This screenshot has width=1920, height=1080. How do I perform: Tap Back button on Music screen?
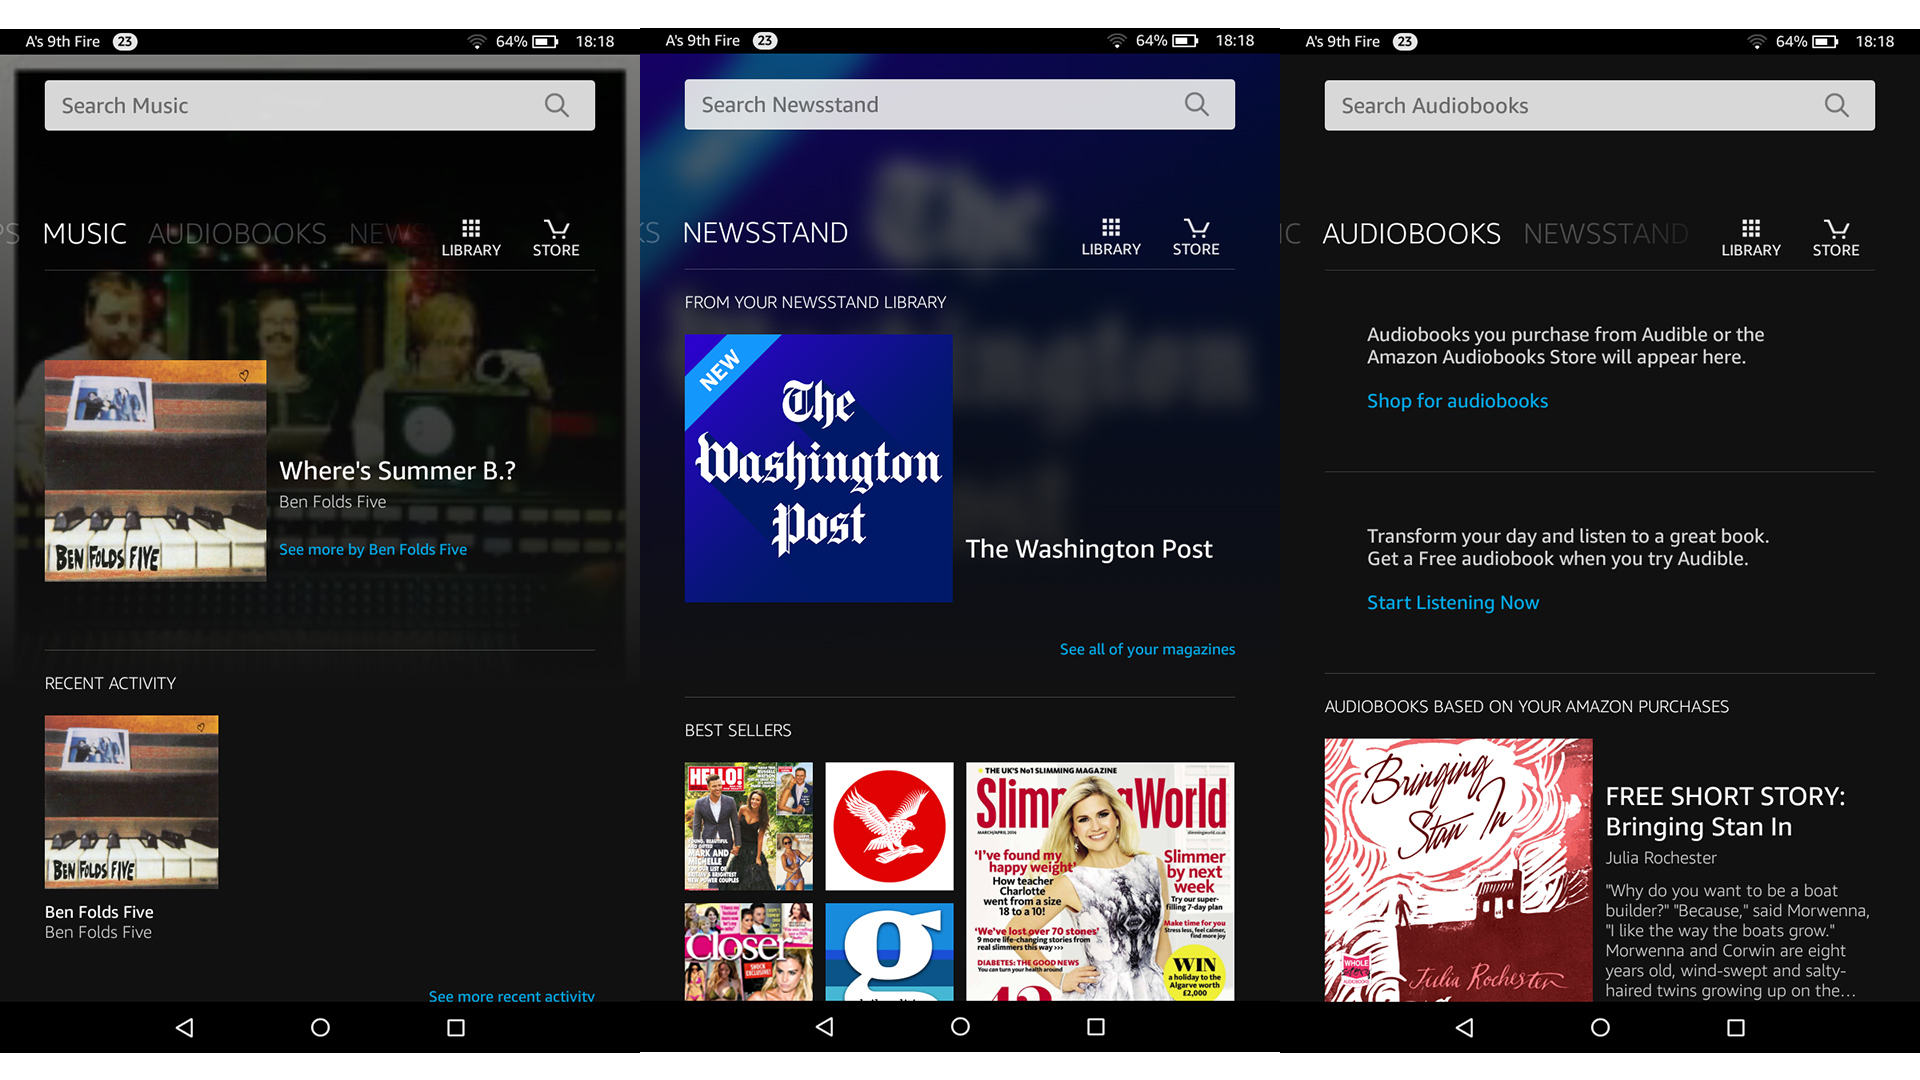[184, 1027]
